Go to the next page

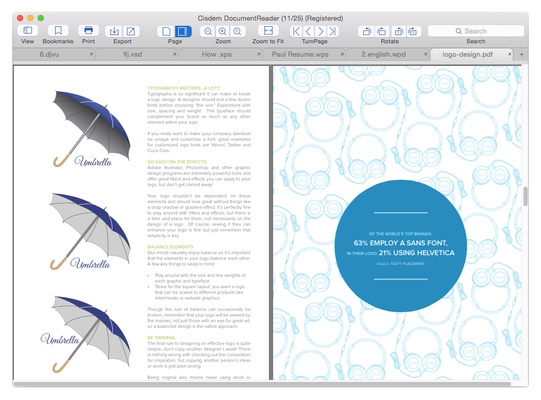click(x=321, y=31)
